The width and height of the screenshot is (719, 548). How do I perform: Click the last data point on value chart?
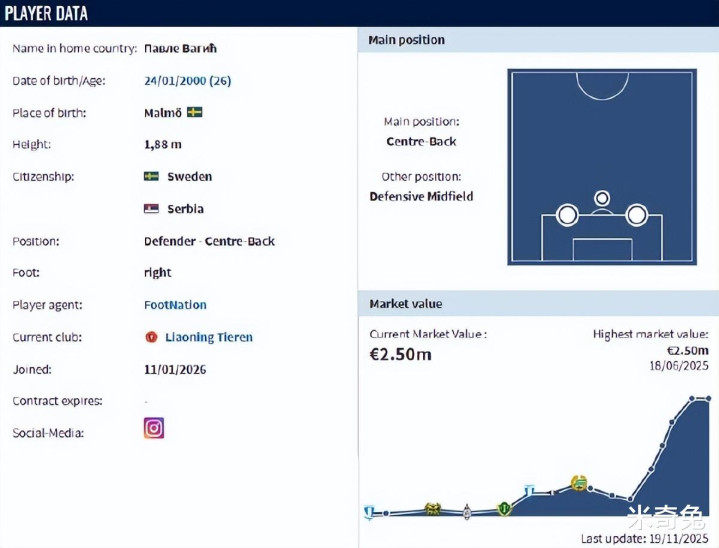pos(708,399)
